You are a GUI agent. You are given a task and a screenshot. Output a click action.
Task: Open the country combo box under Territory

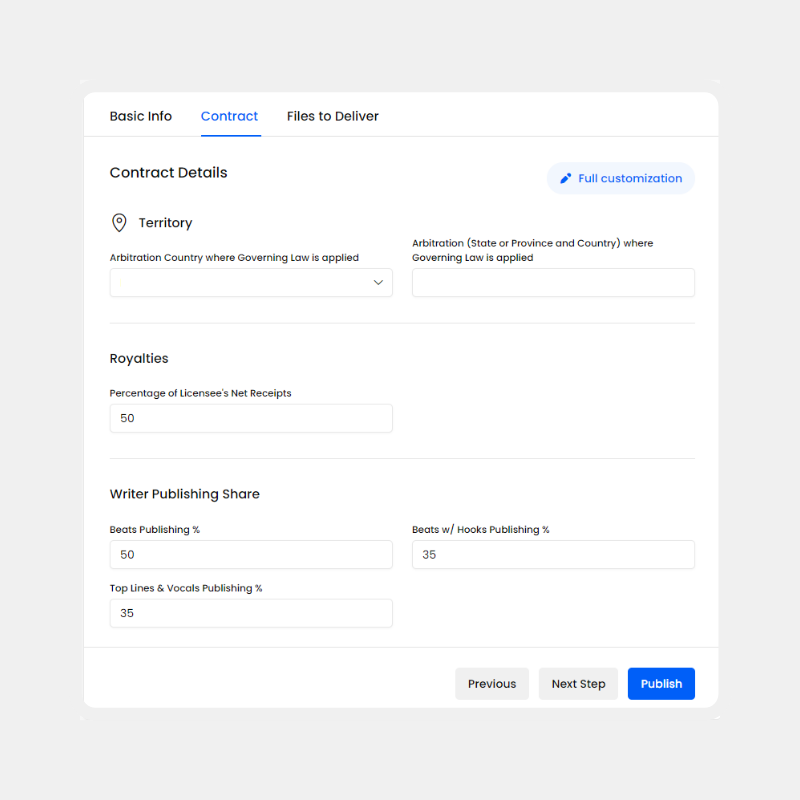coord(250,282)
